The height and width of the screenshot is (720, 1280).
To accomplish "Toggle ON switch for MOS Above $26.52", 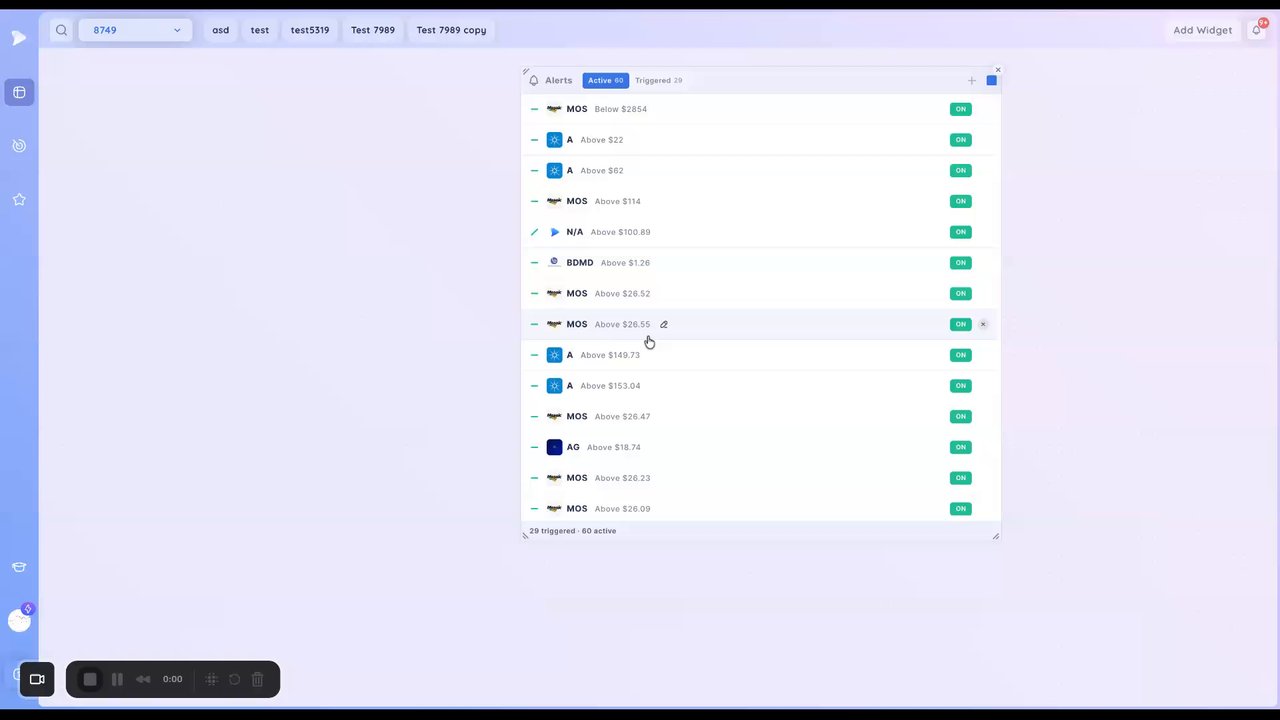I will (x=960, y=293).
